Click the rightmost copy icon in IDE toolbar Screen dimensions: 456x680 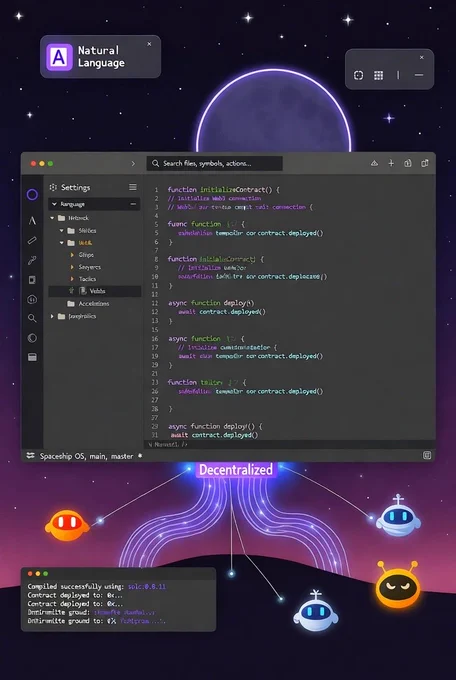coord(425,163)
